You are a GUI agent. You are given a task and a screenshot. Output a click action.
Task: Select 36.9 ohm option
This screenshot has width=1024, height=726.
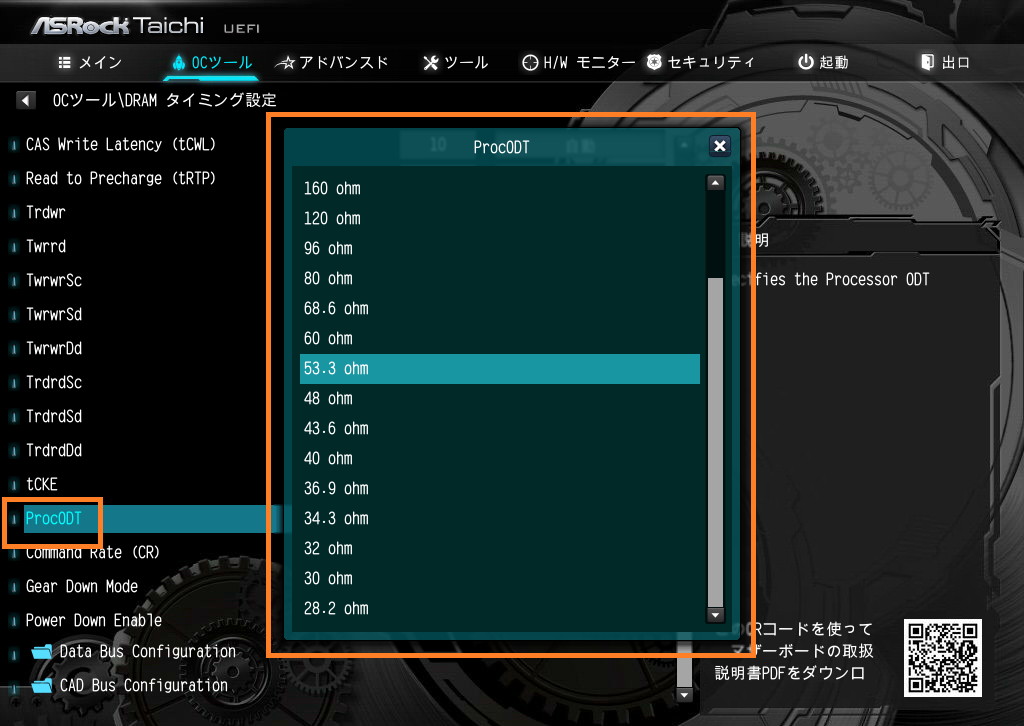click(x=500, y=489)
